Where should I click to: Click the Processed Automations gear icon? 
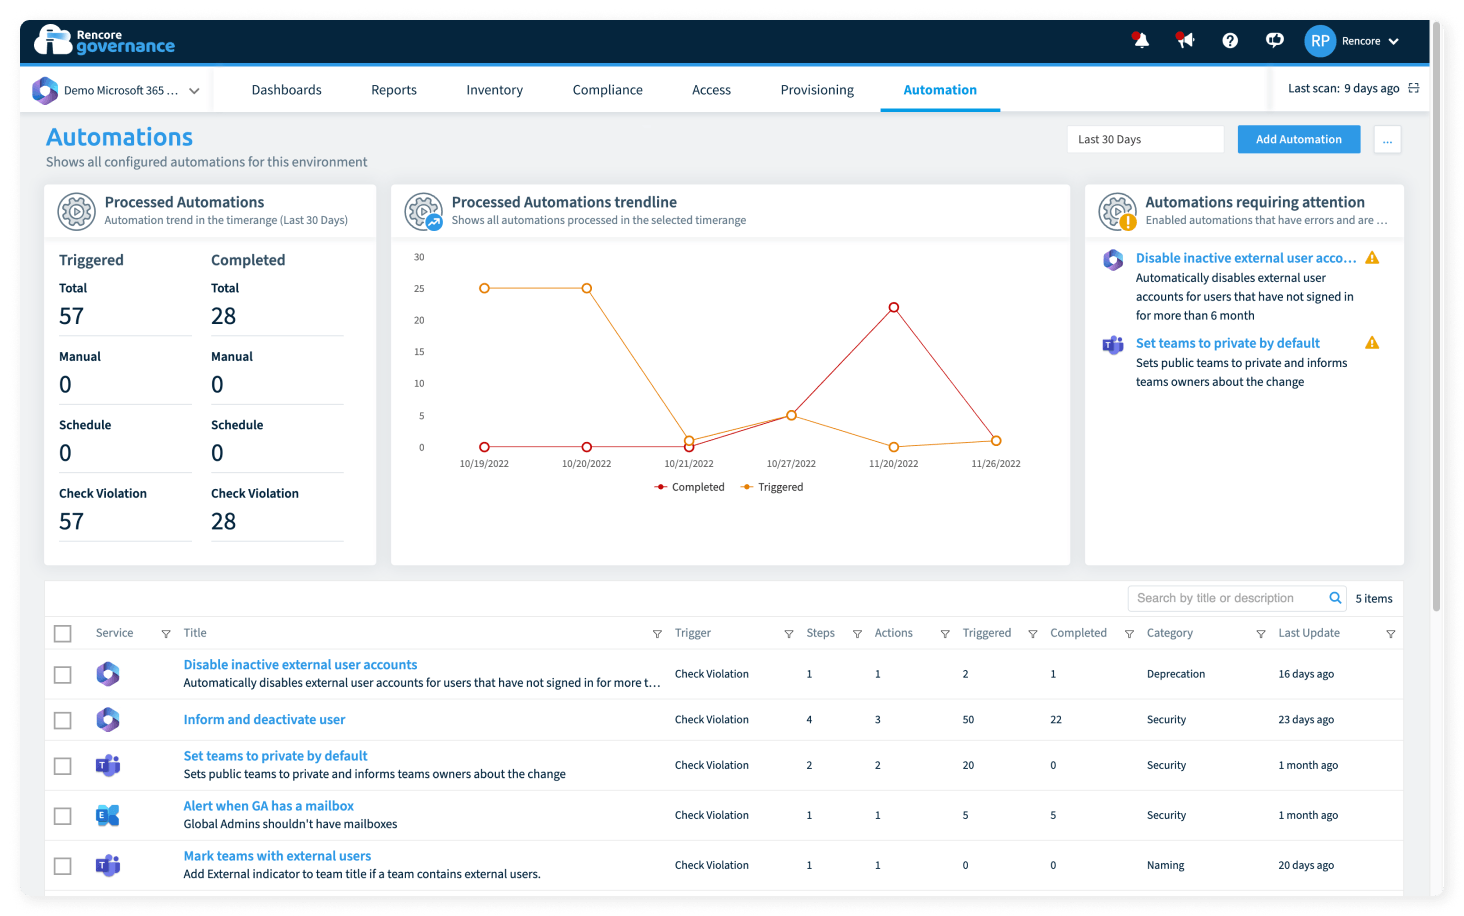click(76, 212)
